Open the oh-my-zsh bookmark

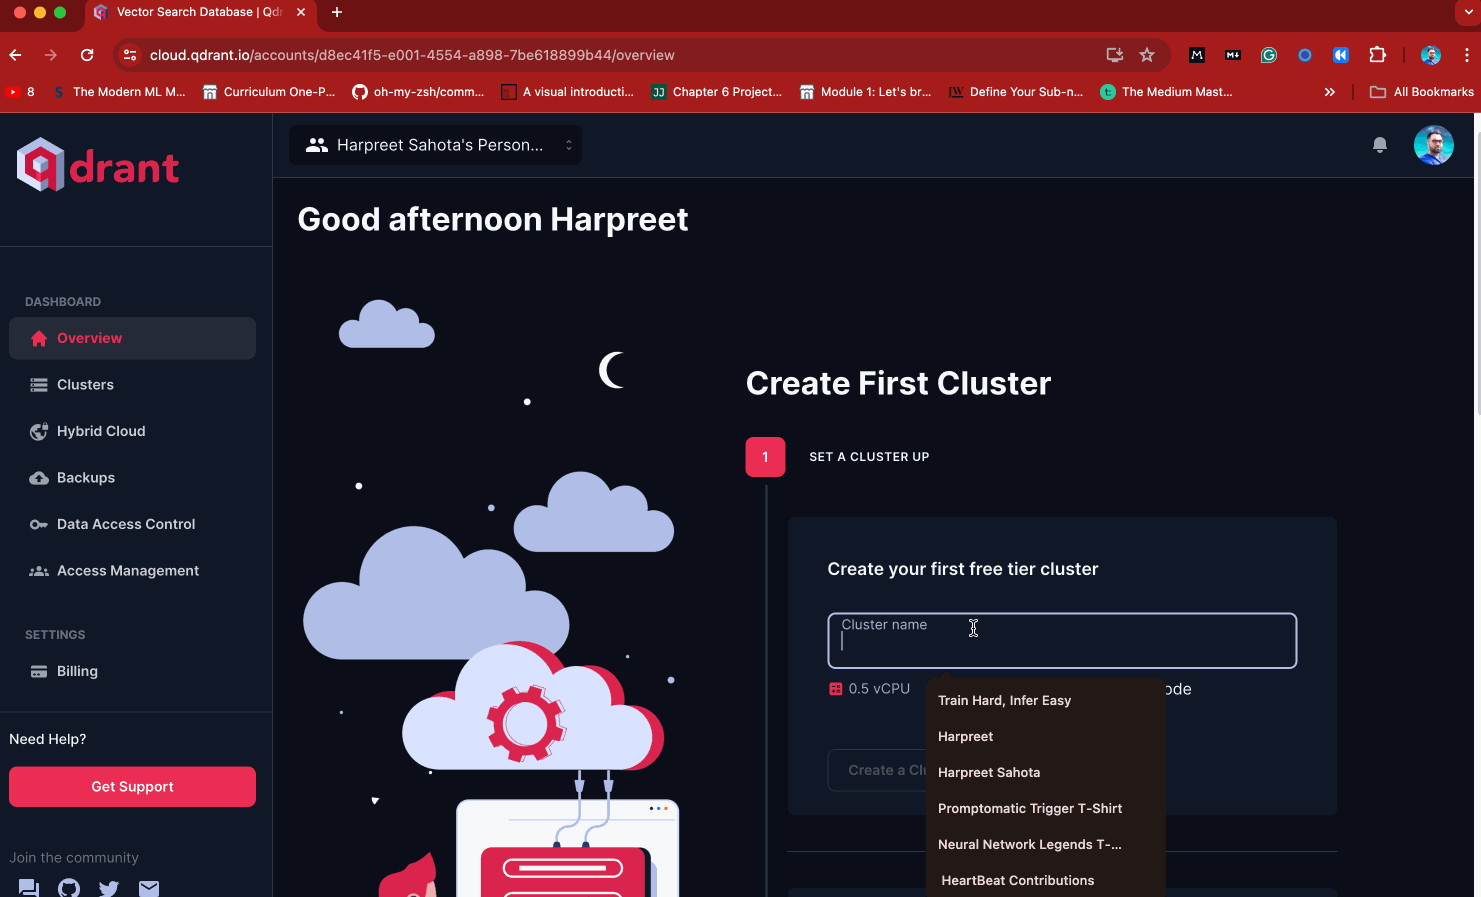[418, 92]
